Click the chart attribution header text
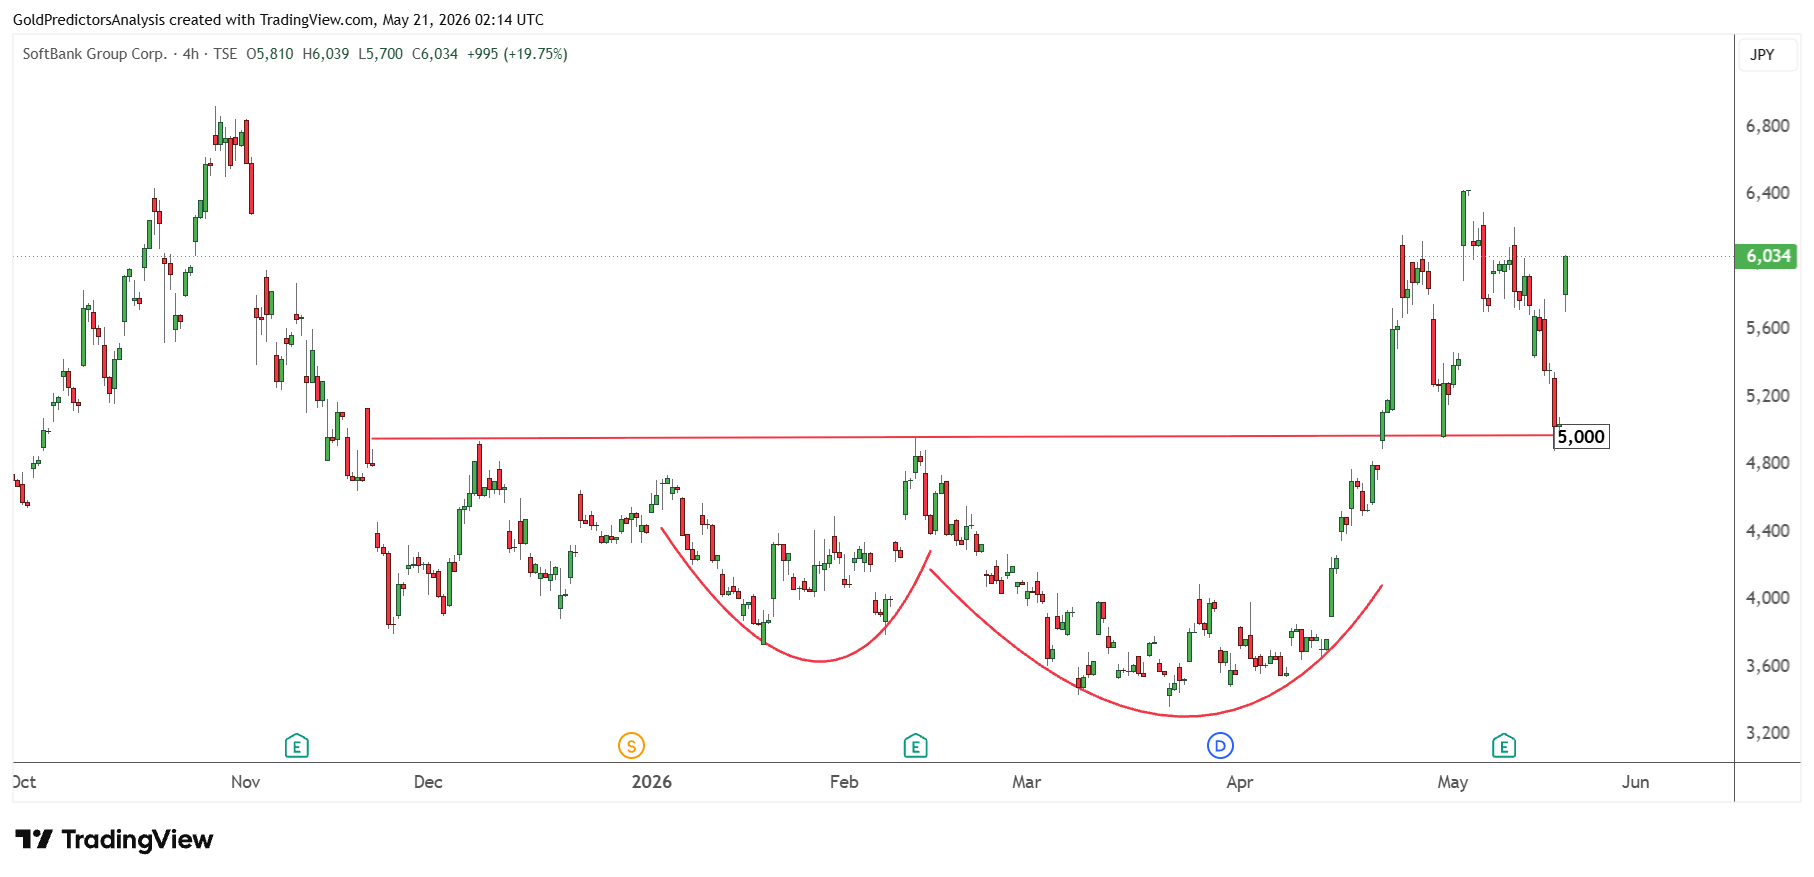 279,20
